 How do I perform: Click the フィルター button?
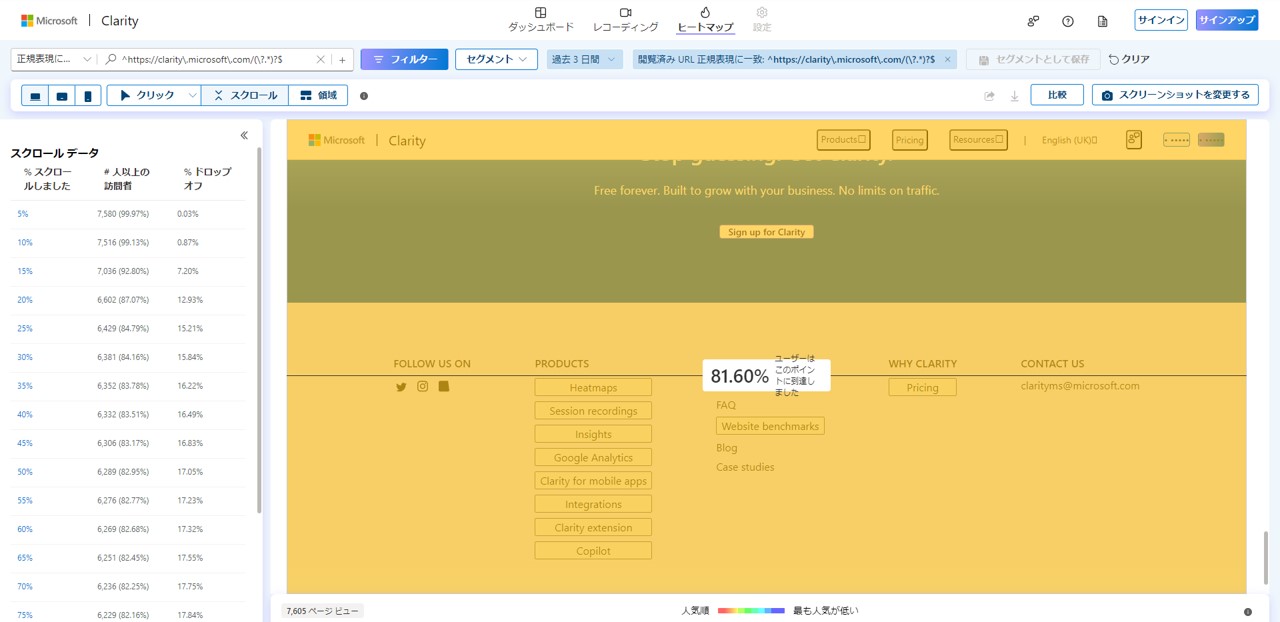(x=404, y=59)
